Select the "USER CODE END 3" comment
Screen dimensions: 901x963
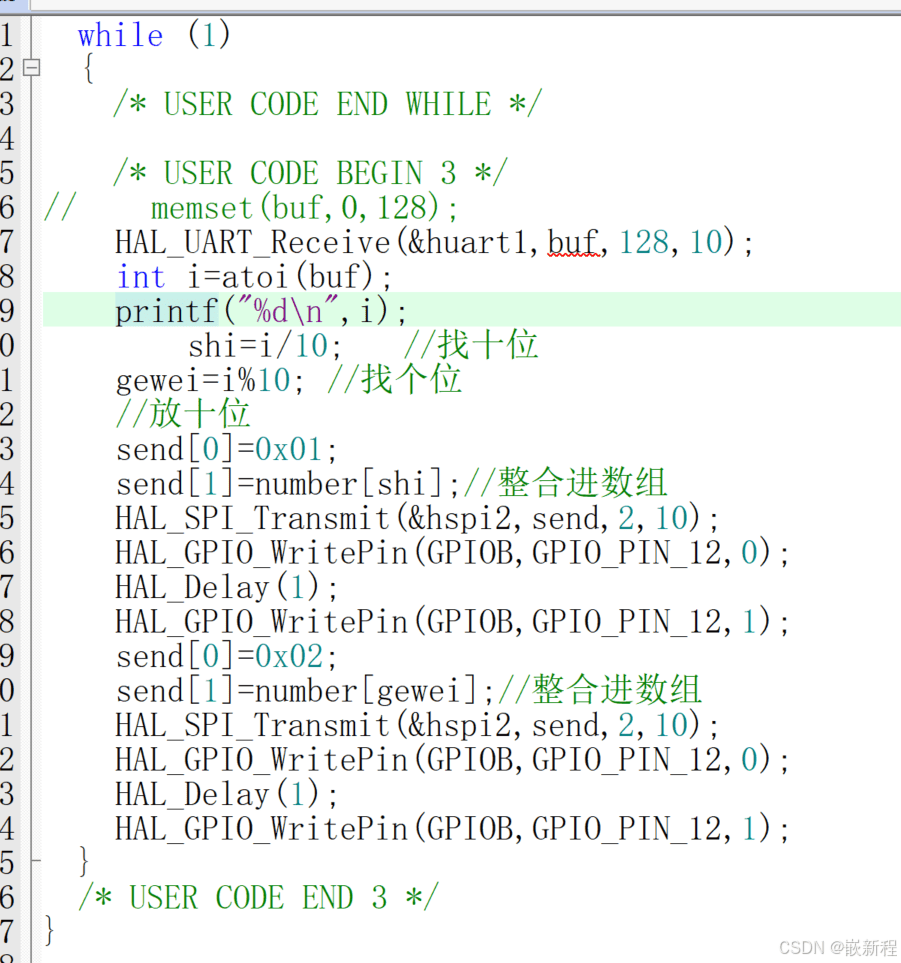259,897
